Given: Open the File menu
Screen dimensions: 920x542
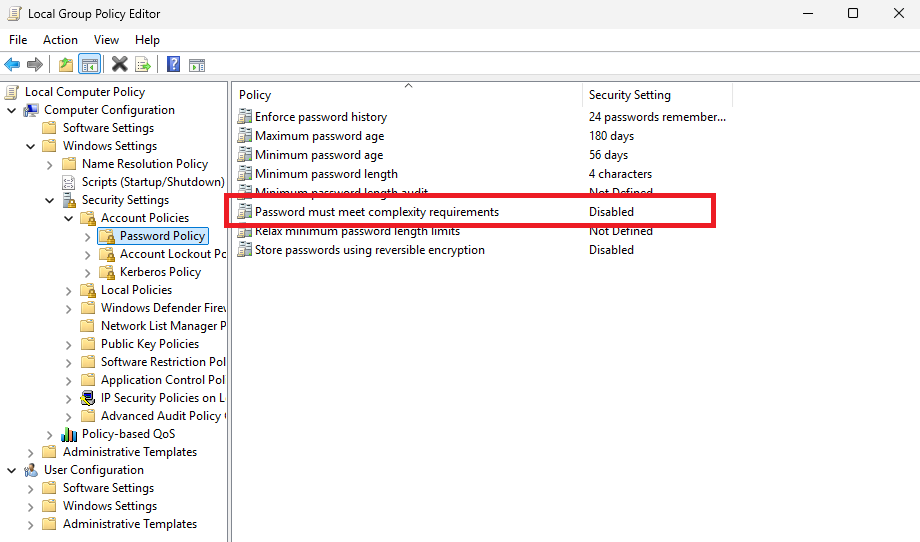Looking at the screenshot, I should click(18, 40).
